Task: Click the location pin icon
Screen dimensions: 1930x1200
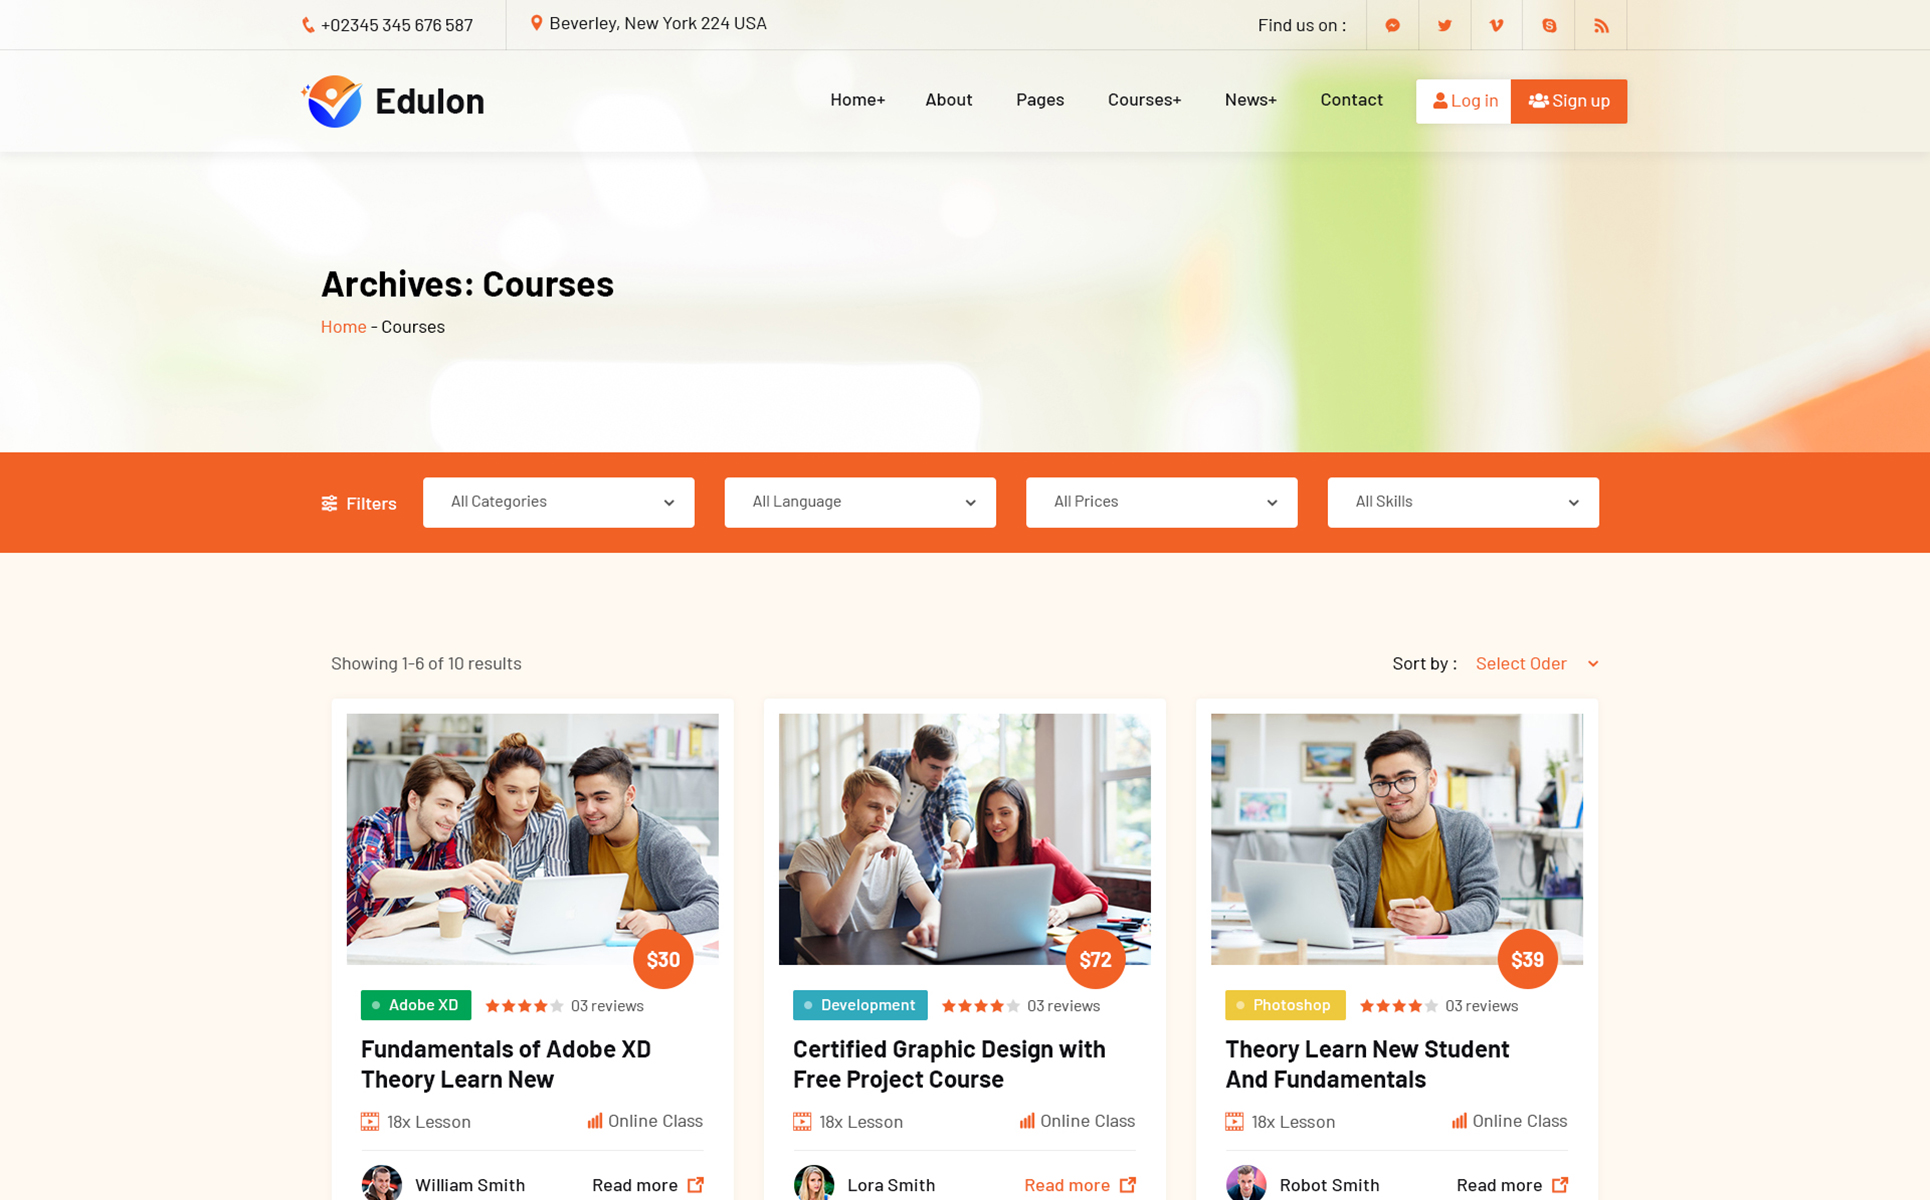Action: pyautogui.click(x=538, y=24)
